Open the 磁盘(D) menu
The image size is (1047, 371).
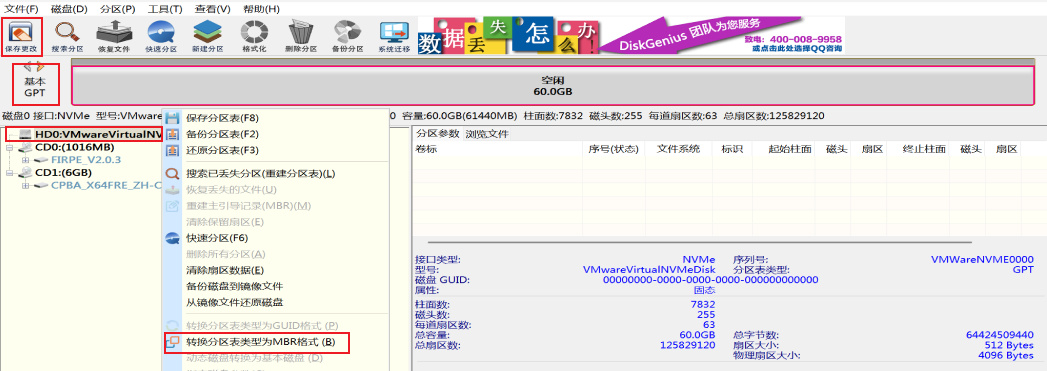(x=69, y=9)
